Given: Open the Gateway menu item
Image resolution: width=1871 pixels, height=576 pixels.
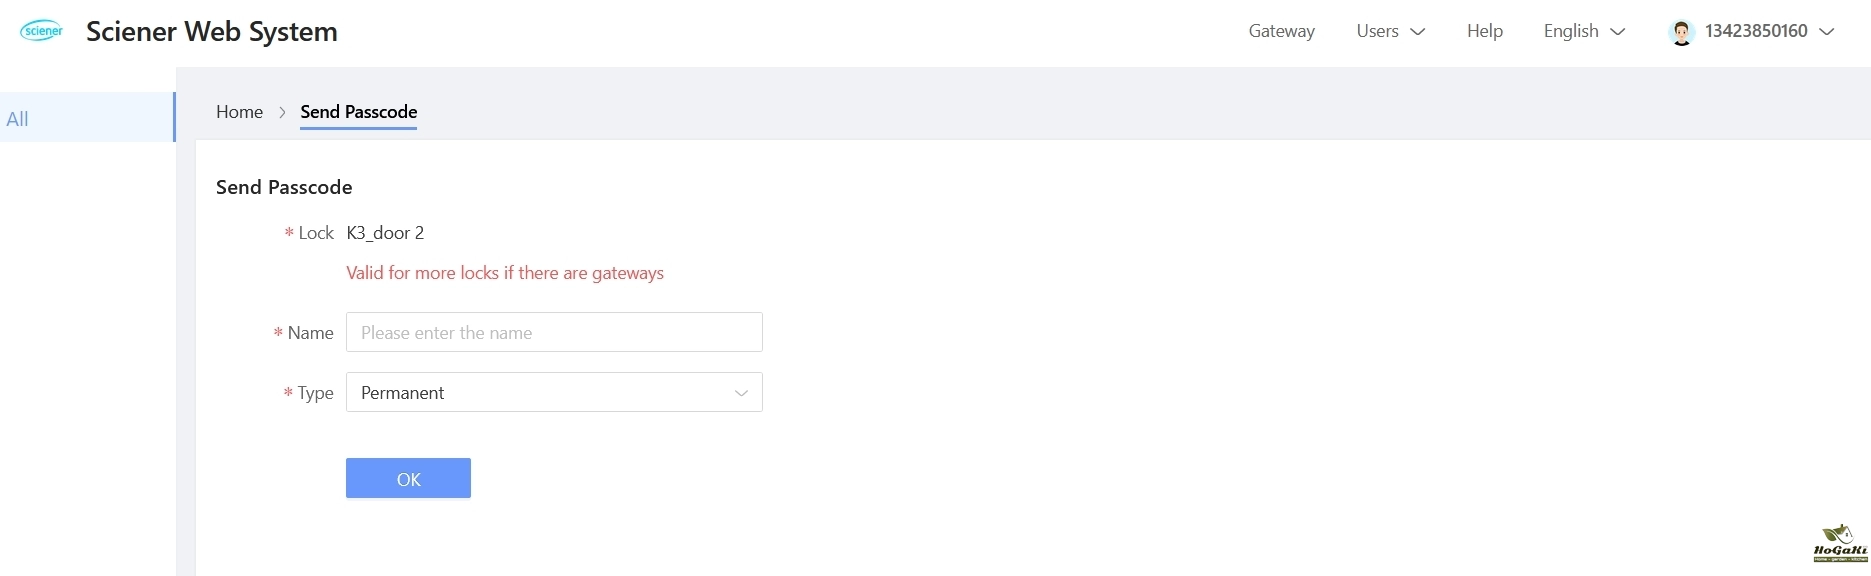Looking at the screenshot, I should [x=1281, y=31].
